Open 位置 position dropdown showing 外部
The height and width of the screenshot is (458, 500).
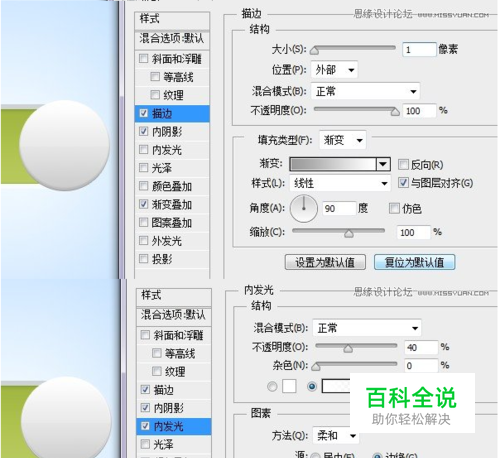(334, 70)
